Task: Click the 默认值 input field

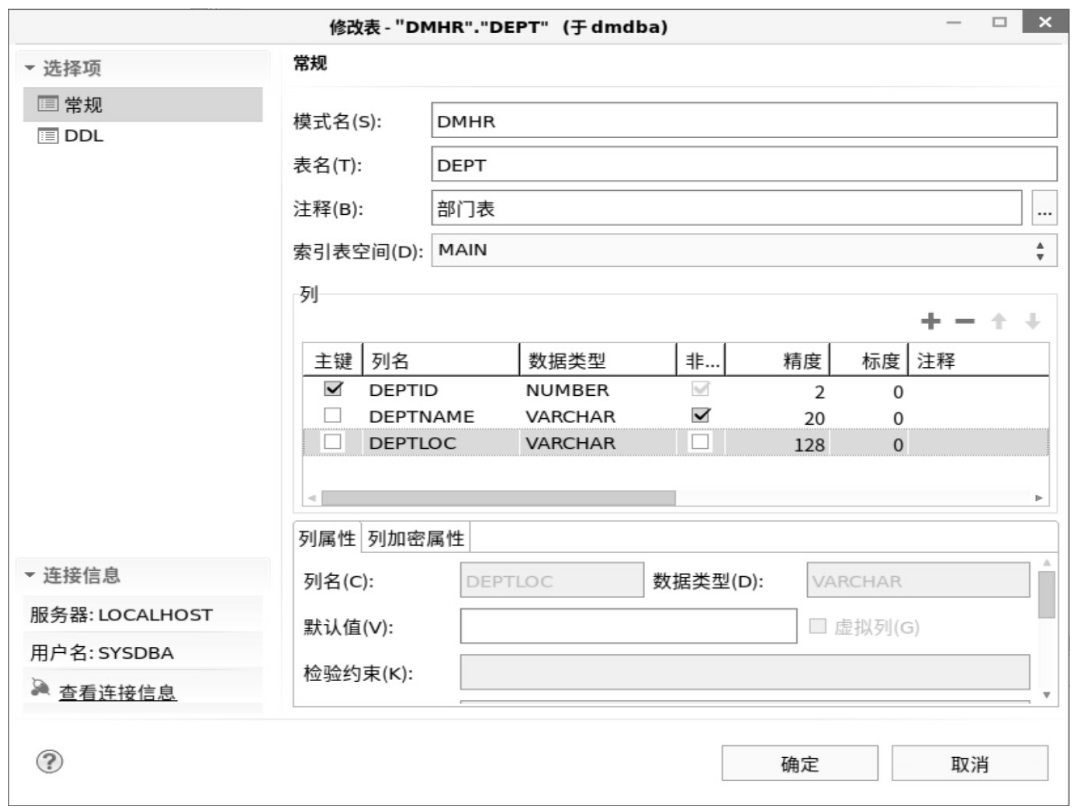Action: point(628,627)
